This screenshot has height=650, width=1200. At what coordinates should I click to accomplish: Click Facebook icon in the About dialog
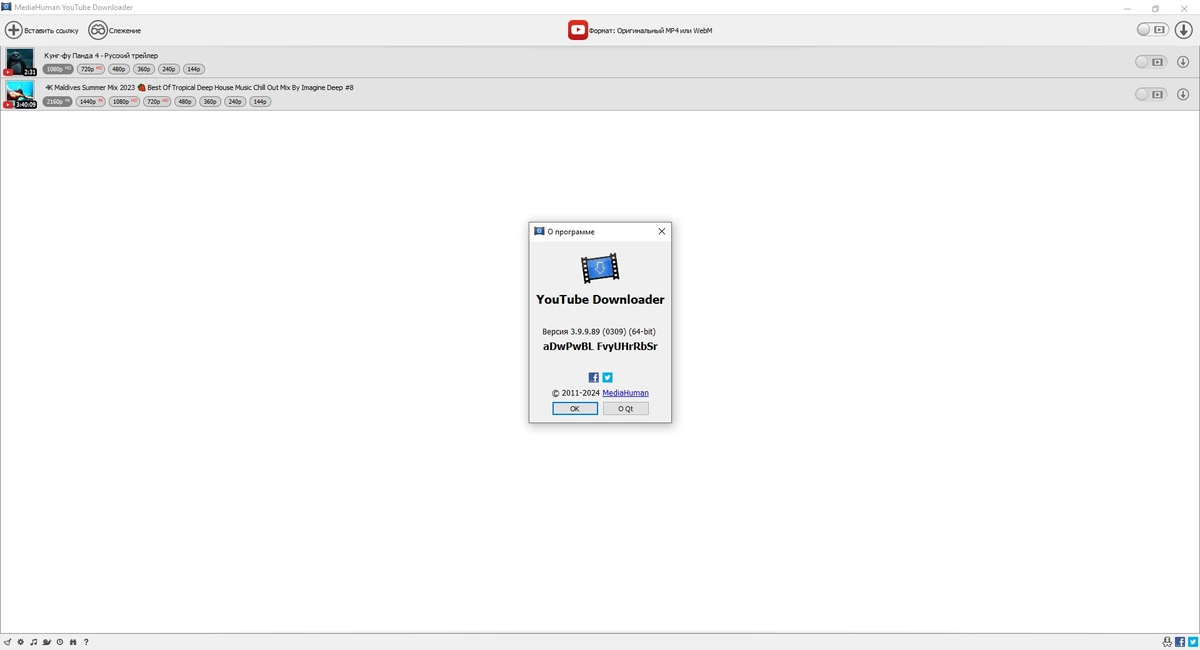[x=593, y=378]
